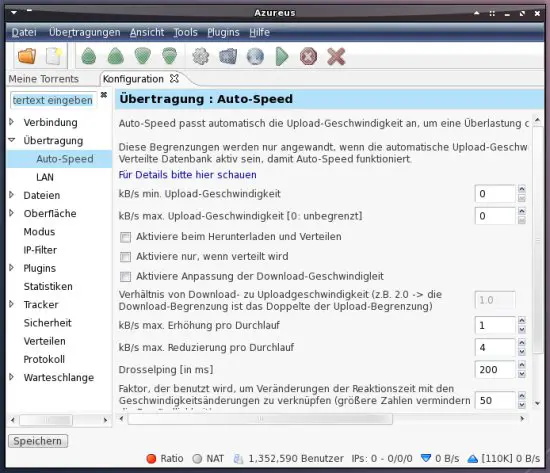Viewport: 550px width, 473px height.
Task: Collapse the Übertragung tree node
Action: tap(12, 140)
